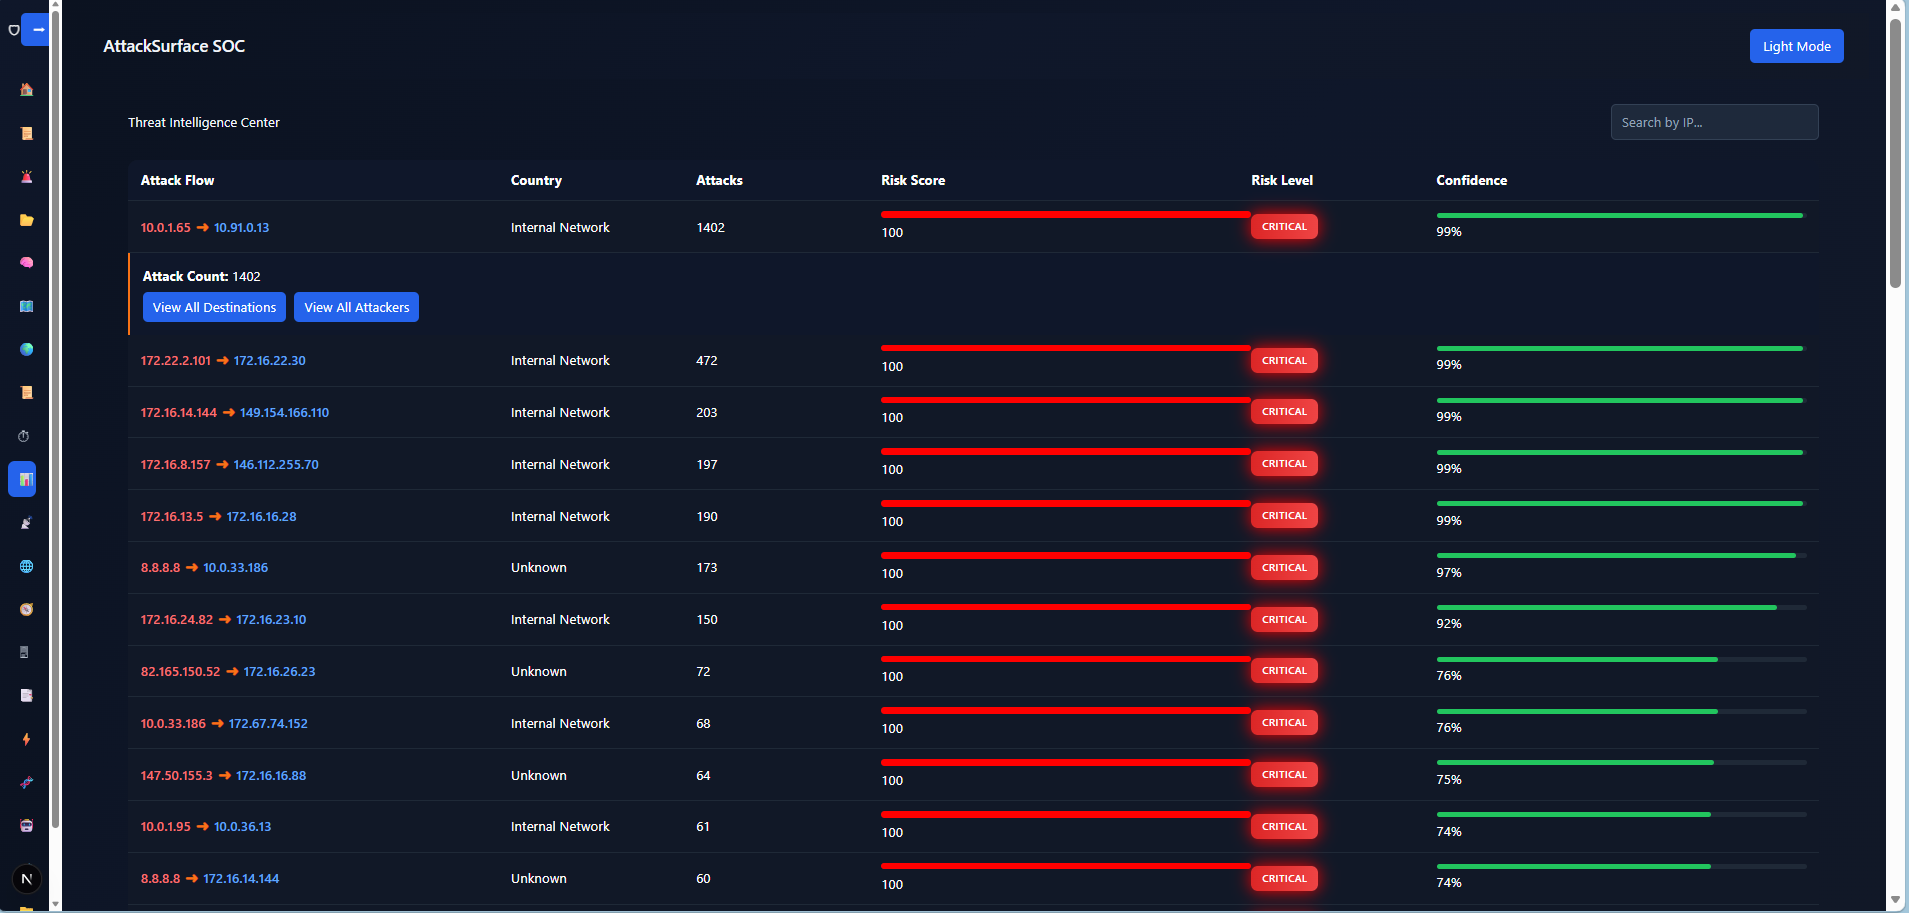This screenshot has height=913, width=1909.
Task: Click the AttackSurface SOC title
Action: (174, 46)
